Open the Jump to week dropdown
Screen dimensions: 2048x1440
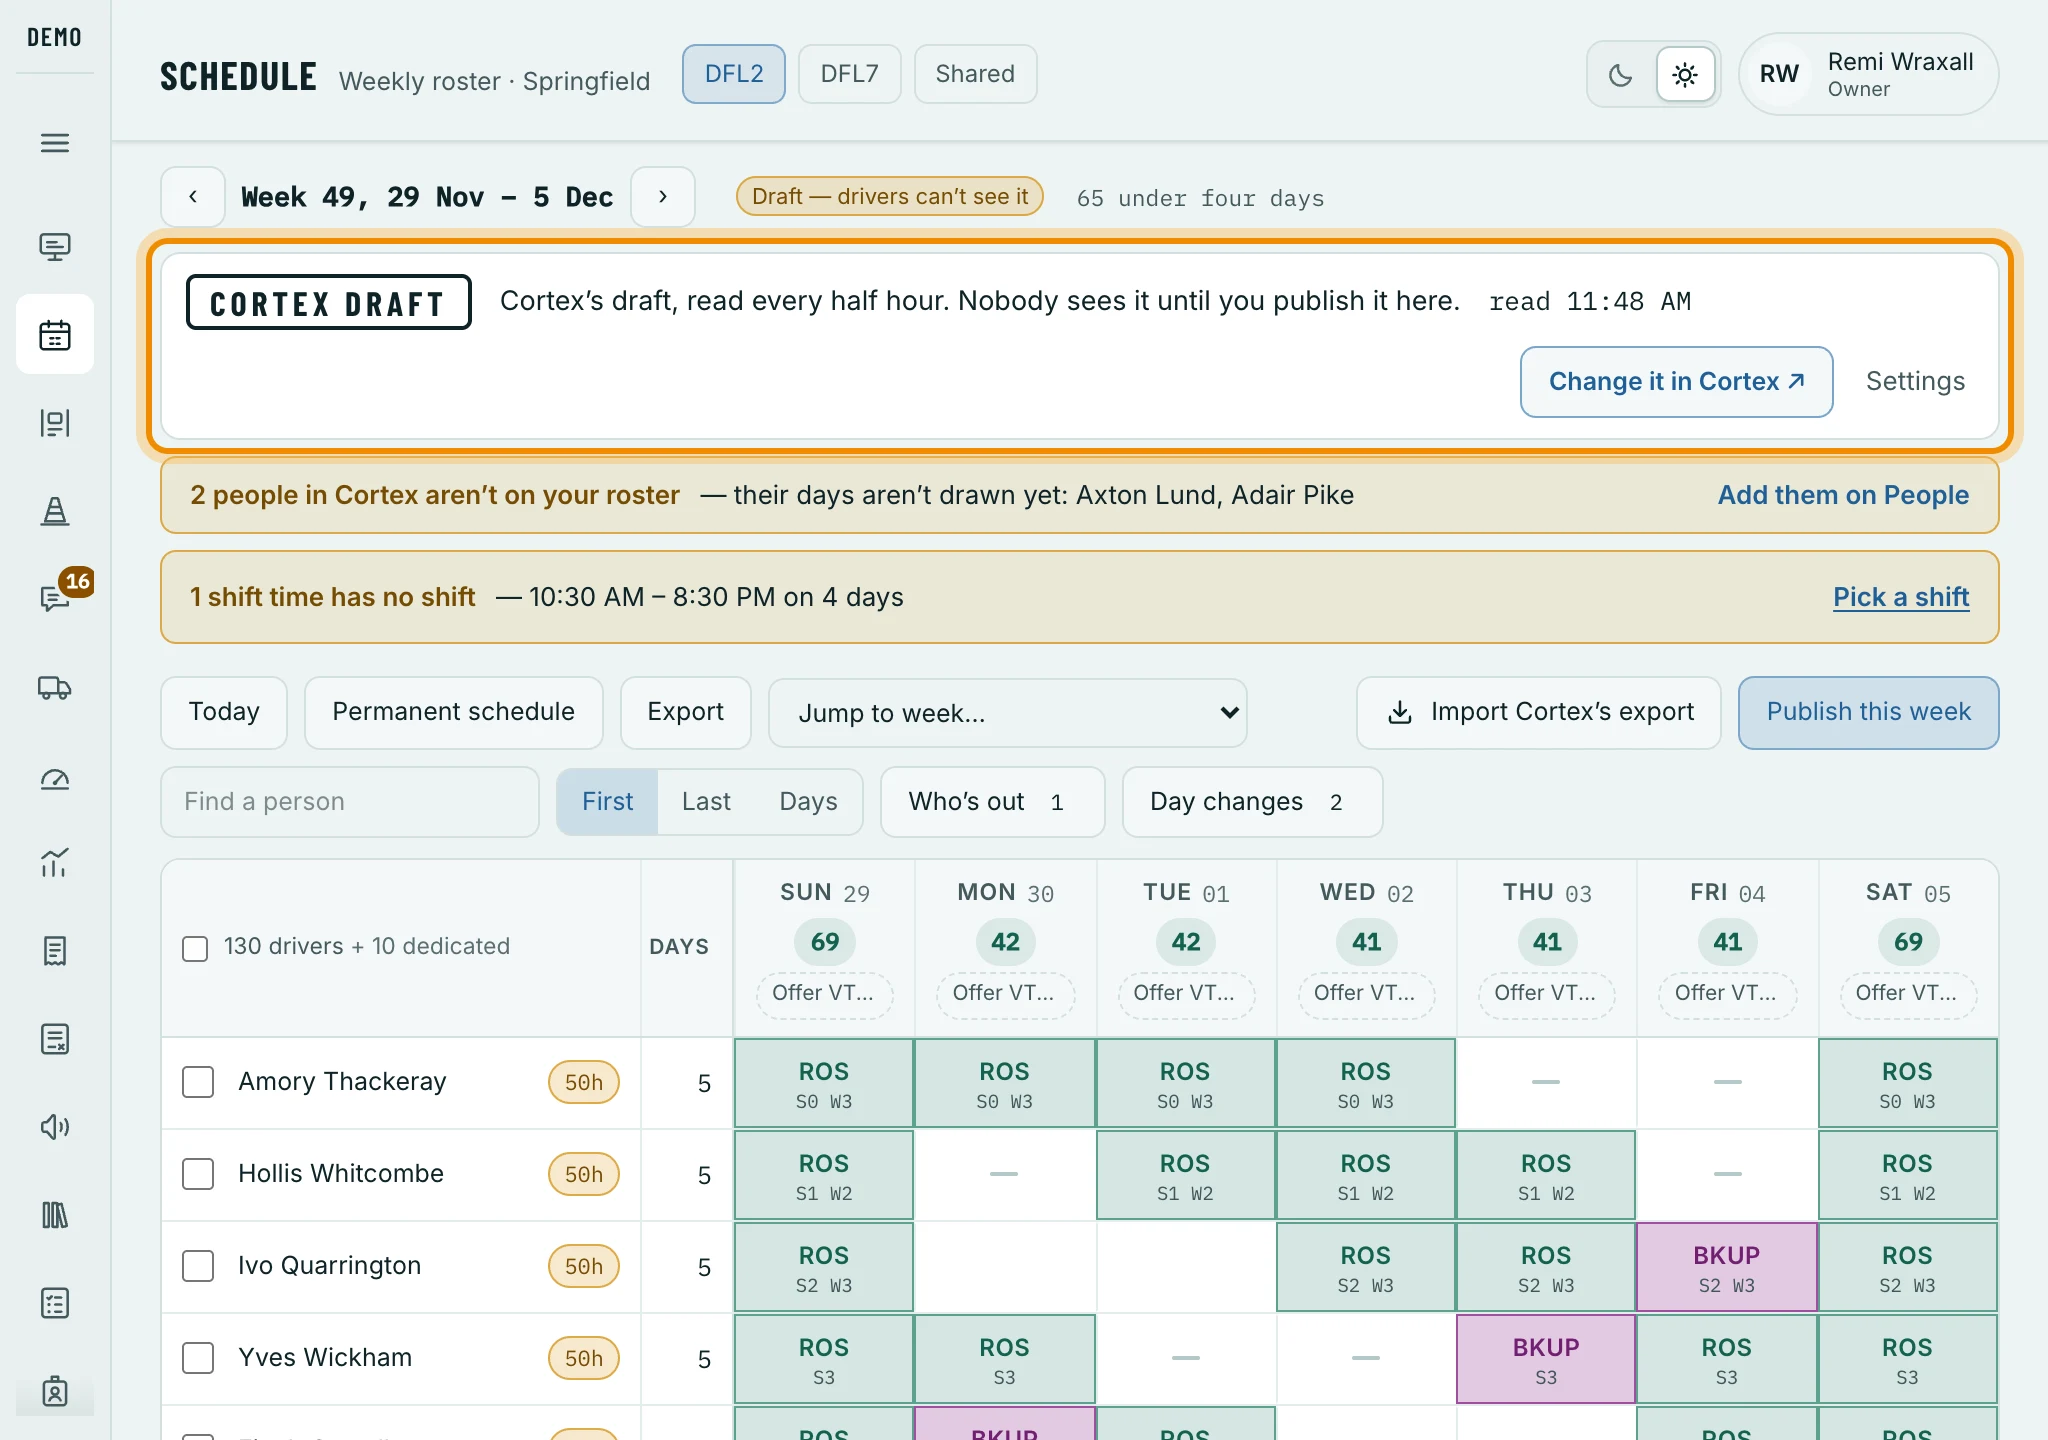(x=1007, y=713)
